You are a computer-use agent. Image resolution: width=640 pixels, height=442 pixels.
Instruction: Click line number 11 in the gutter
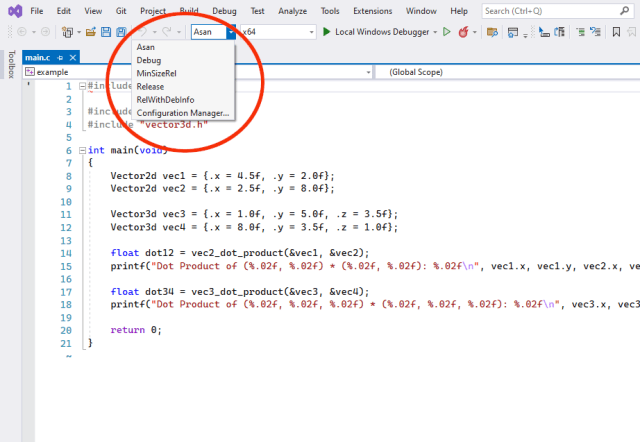click(66, 215)
